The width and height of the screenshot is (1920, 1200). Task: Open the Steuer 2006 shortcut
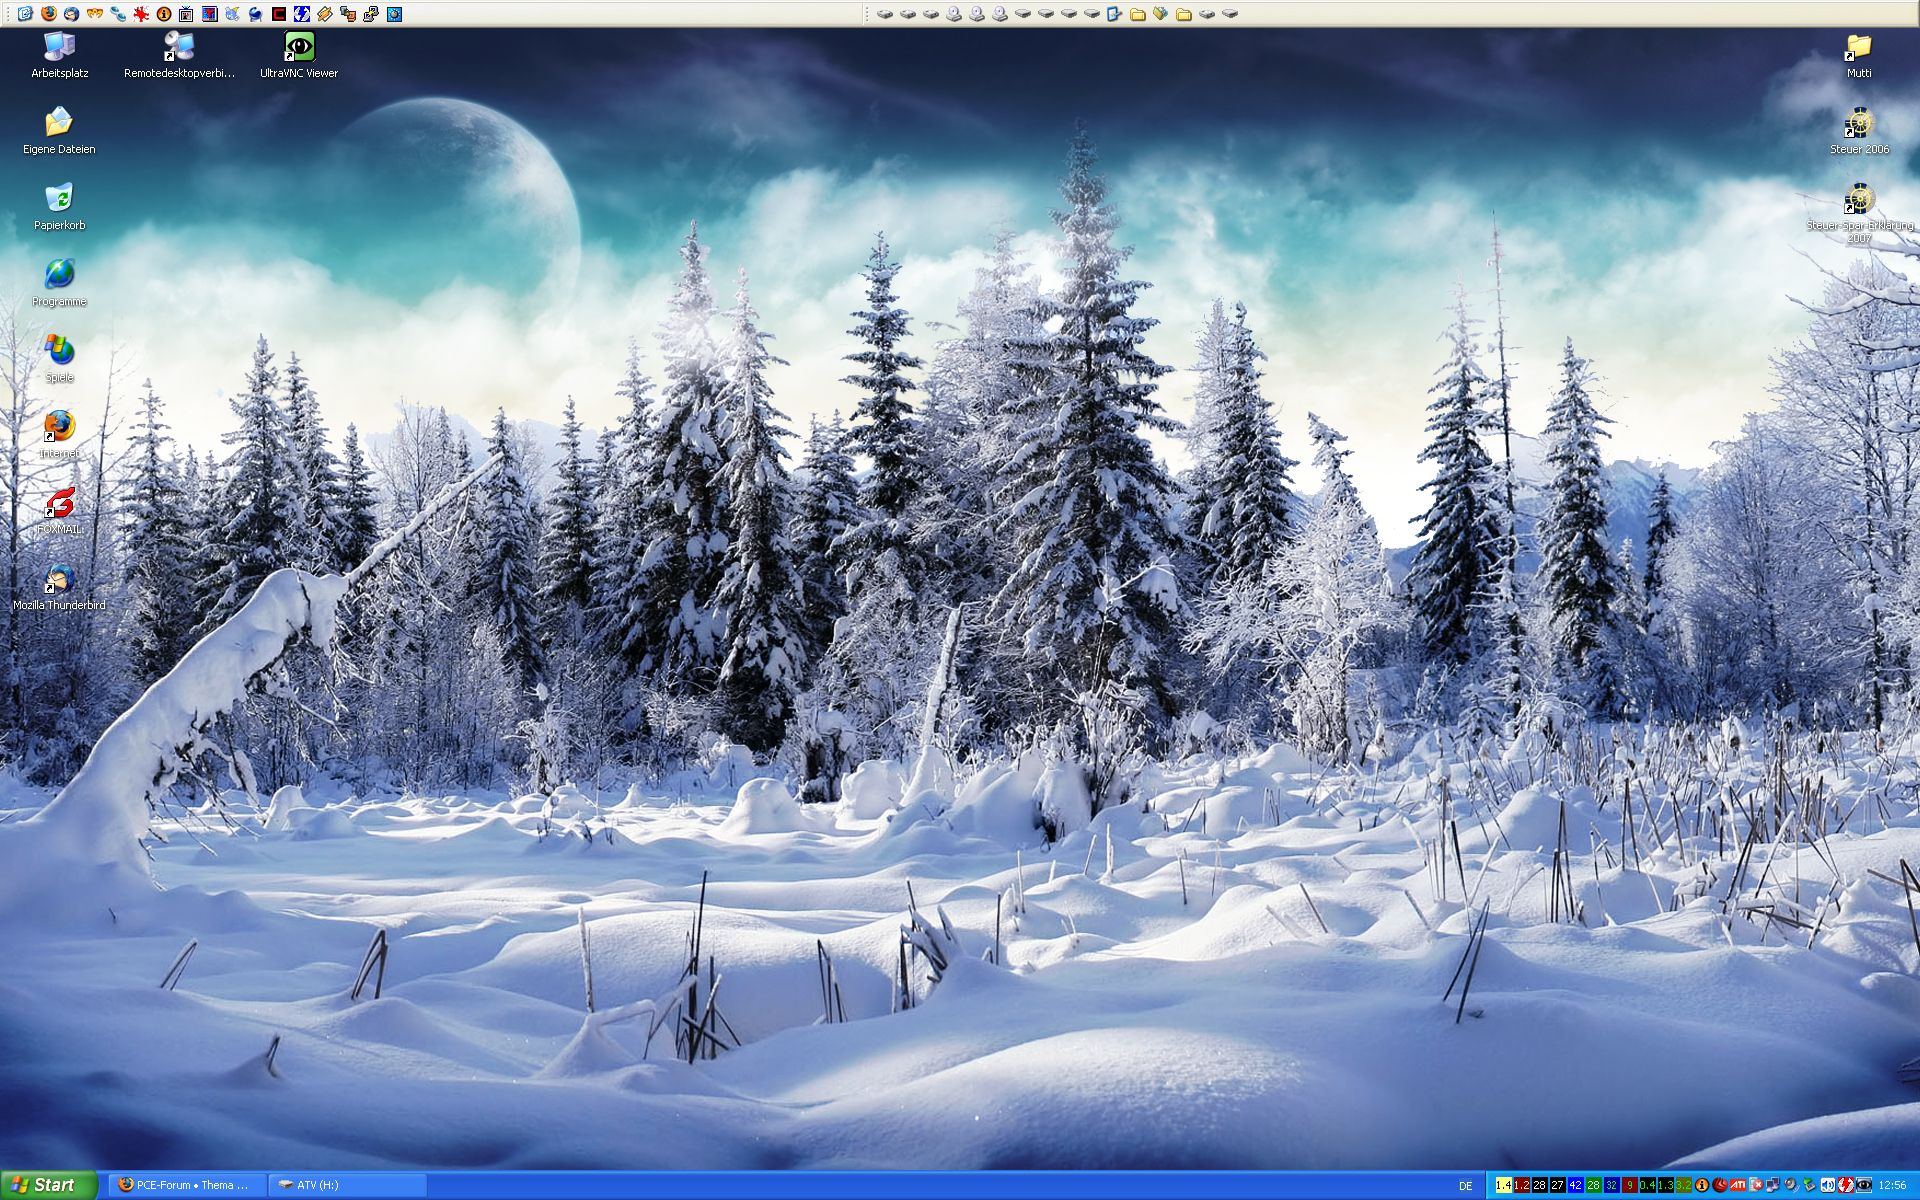click(1858, 124)
